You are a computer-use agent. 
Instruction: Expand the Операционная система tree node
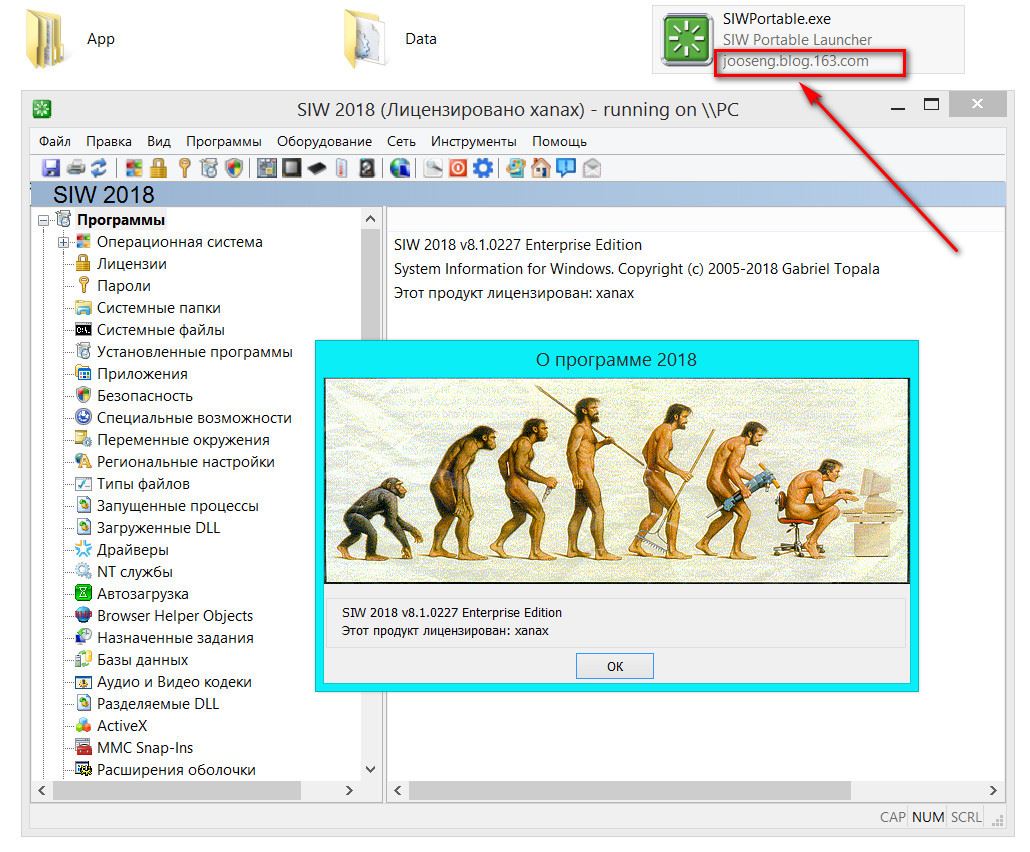coord(64,243)
